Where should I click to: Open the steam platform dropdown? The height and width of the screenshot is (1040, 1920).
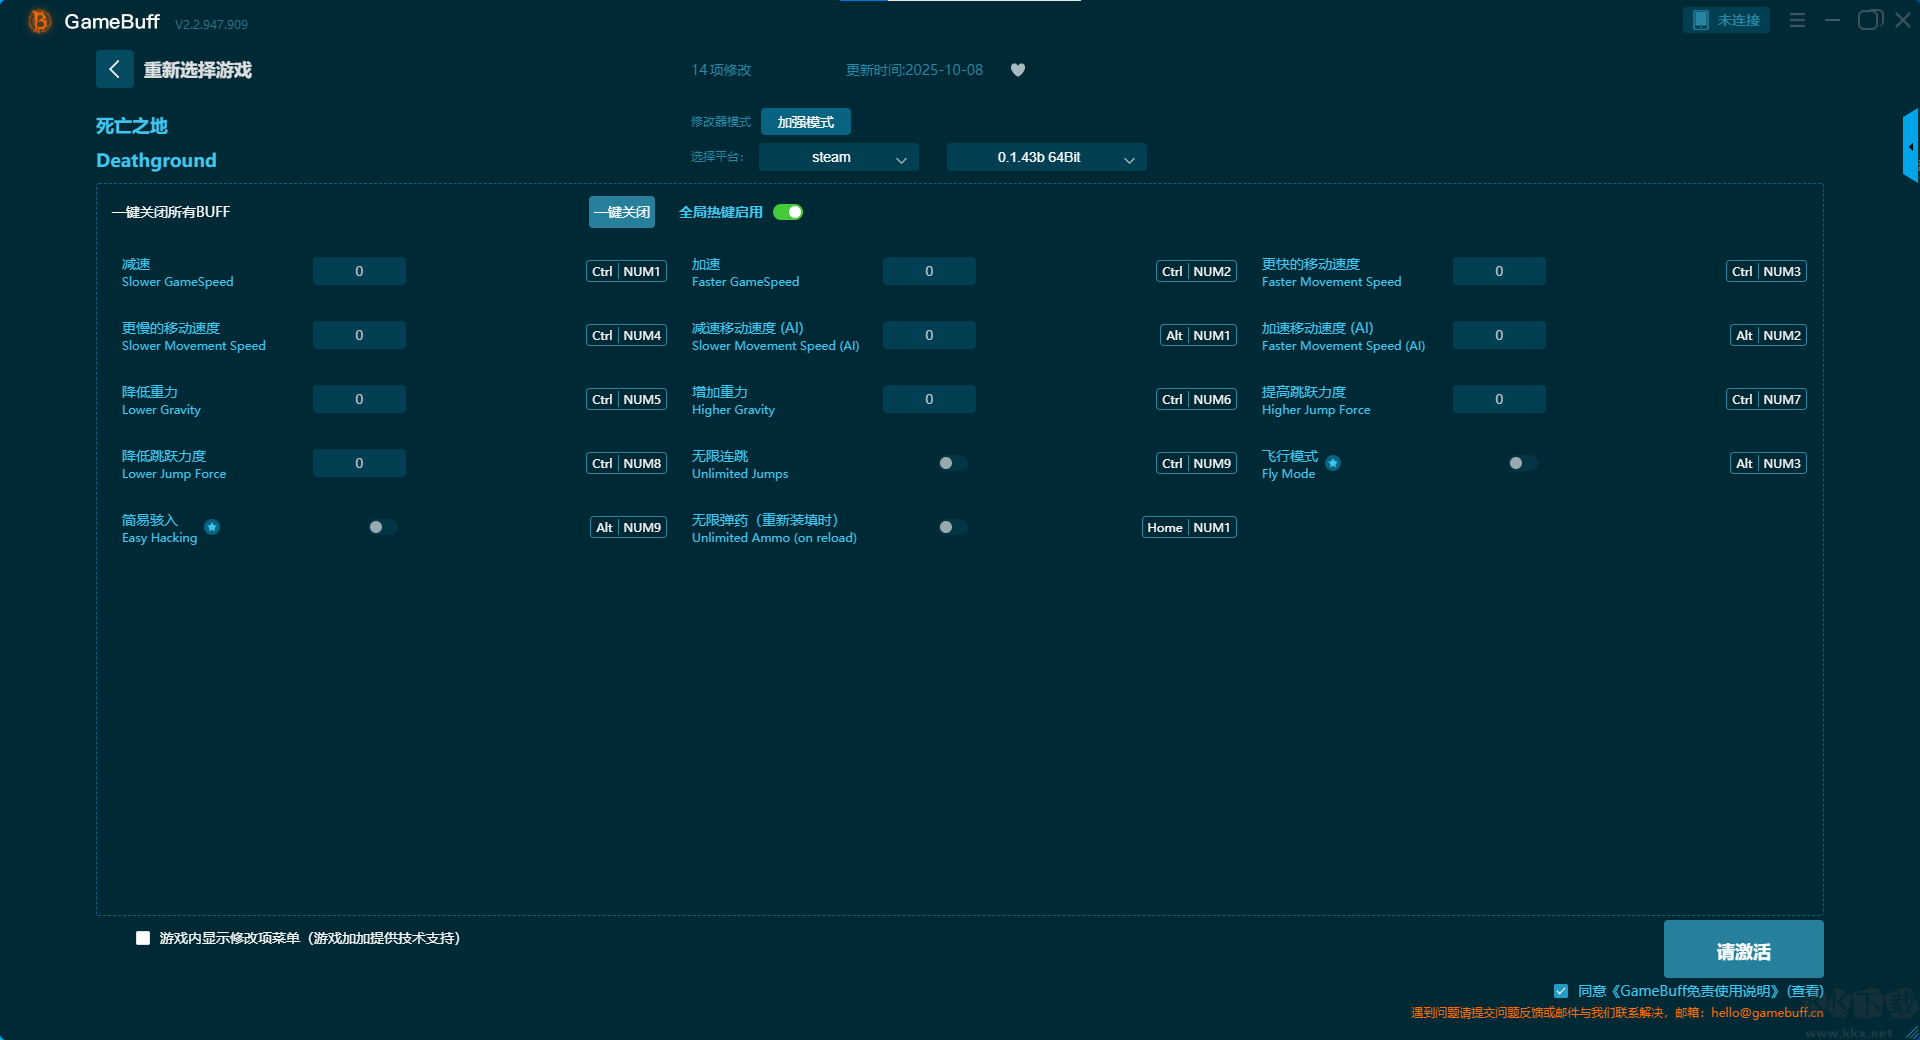[838, 157]
